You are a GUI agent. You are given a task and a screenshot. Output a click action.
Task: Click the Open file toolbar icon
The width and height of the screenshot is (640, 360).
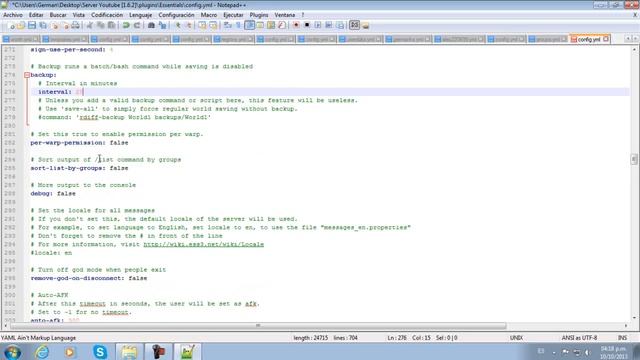(x=21, y=25)
